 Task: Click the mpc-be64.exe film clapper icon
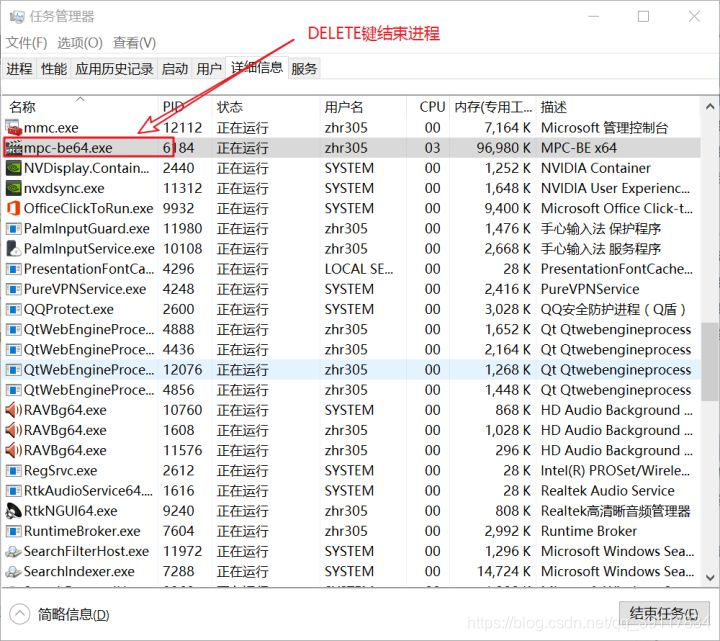(x=13, y=148)
